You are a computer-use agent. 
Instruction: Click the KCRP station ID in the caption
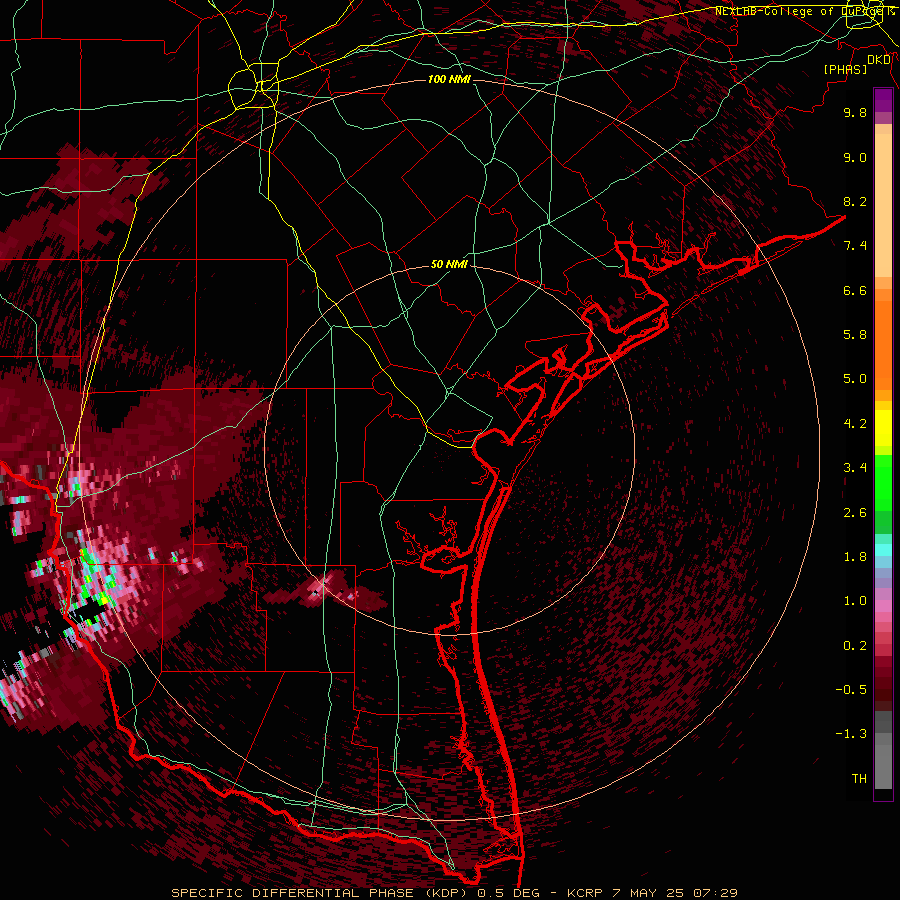[585, 893]
